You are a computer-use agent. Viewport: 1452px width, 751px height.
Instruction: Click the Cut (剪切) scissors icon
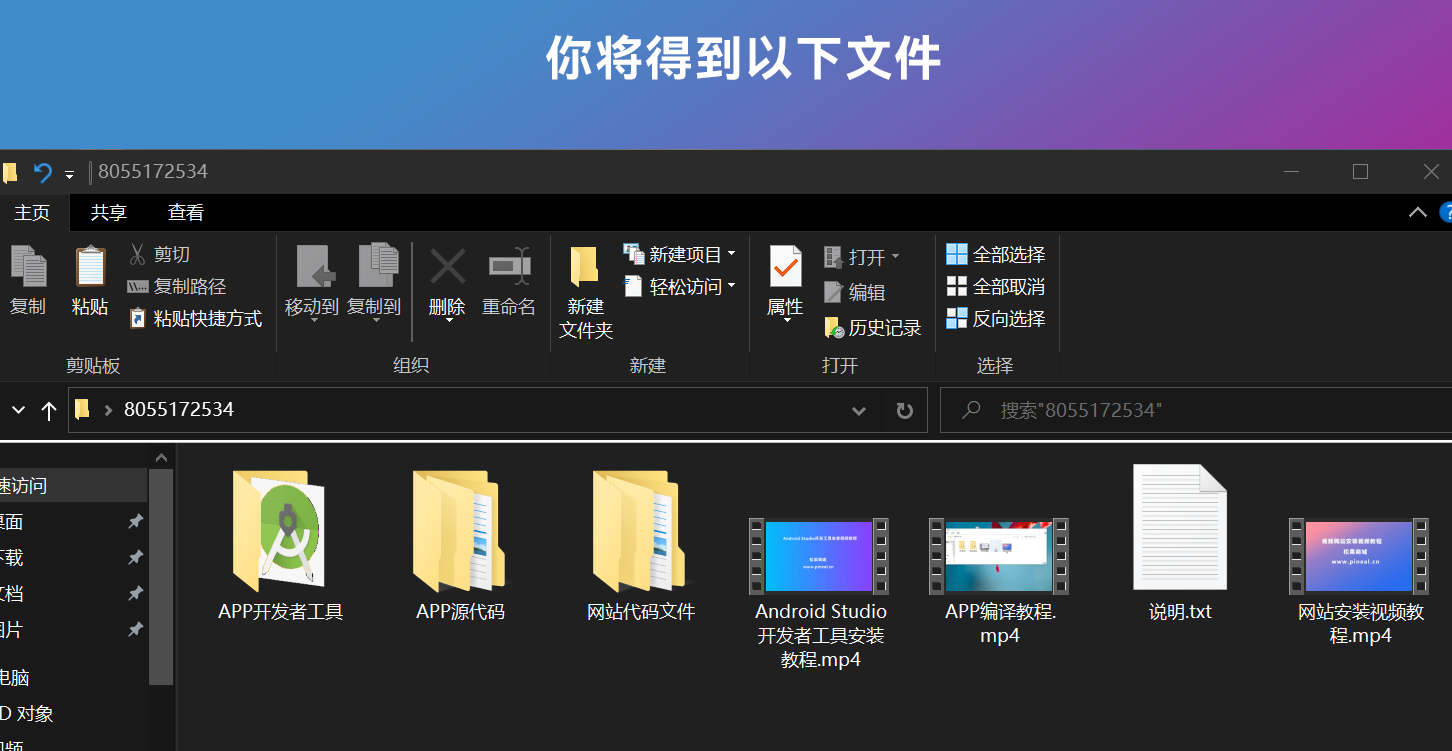click(x=138, y=255)
